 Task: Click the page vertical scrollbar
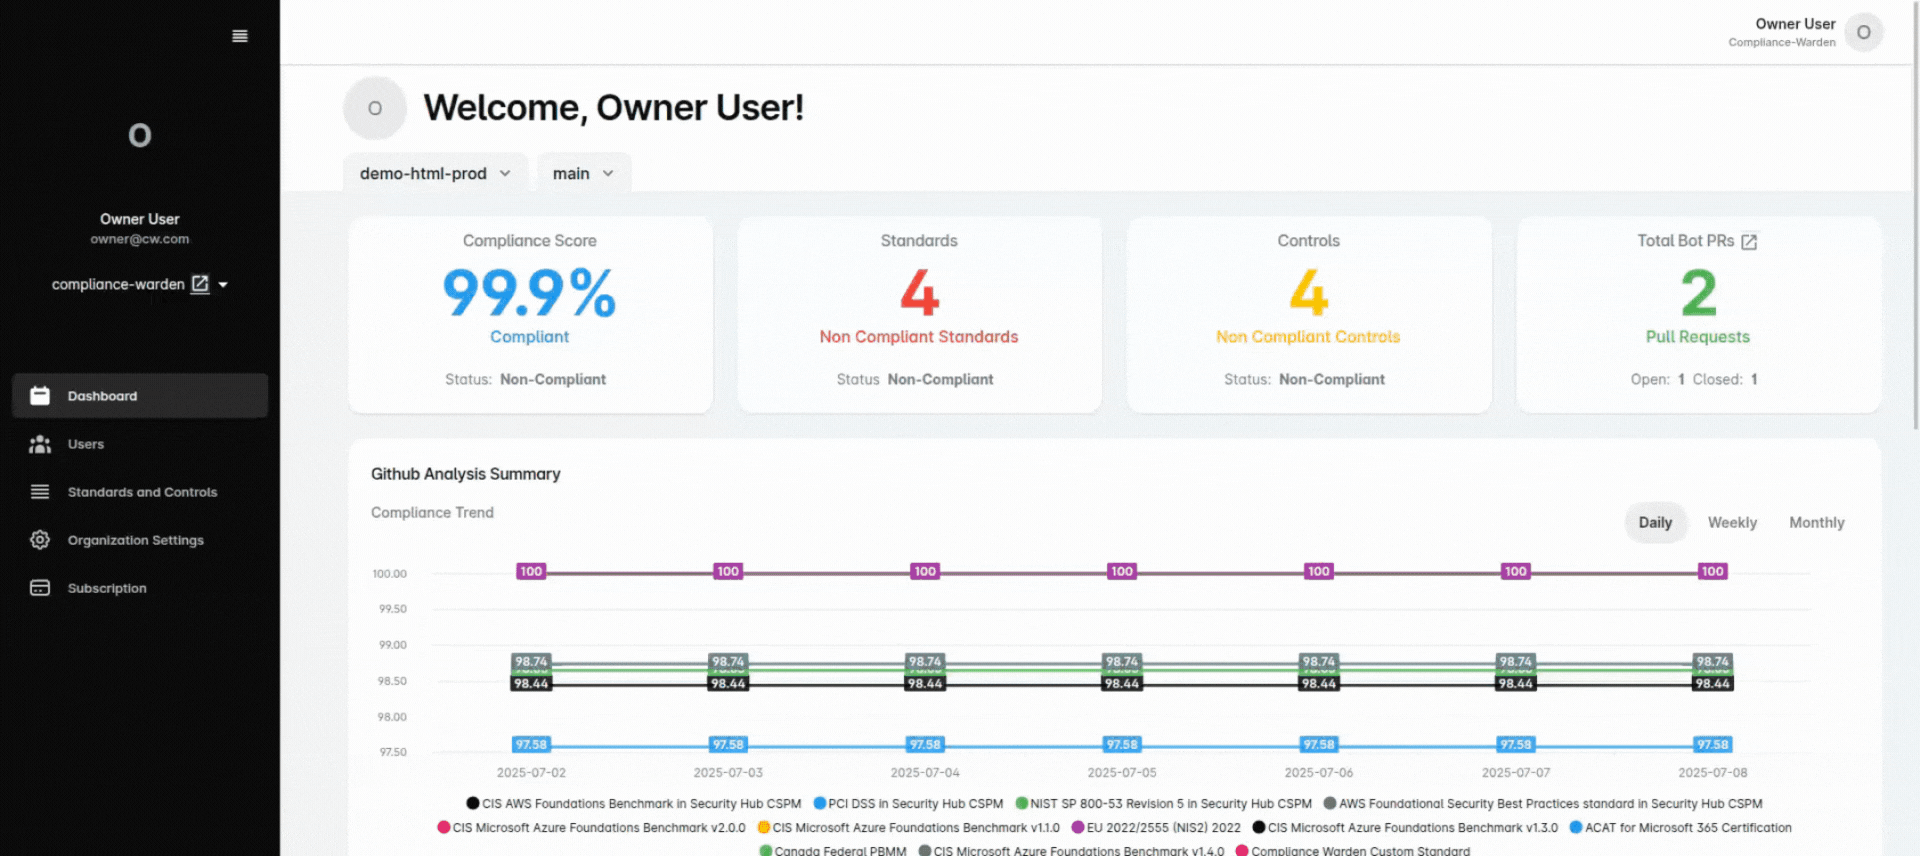[x=1915, y=215]
